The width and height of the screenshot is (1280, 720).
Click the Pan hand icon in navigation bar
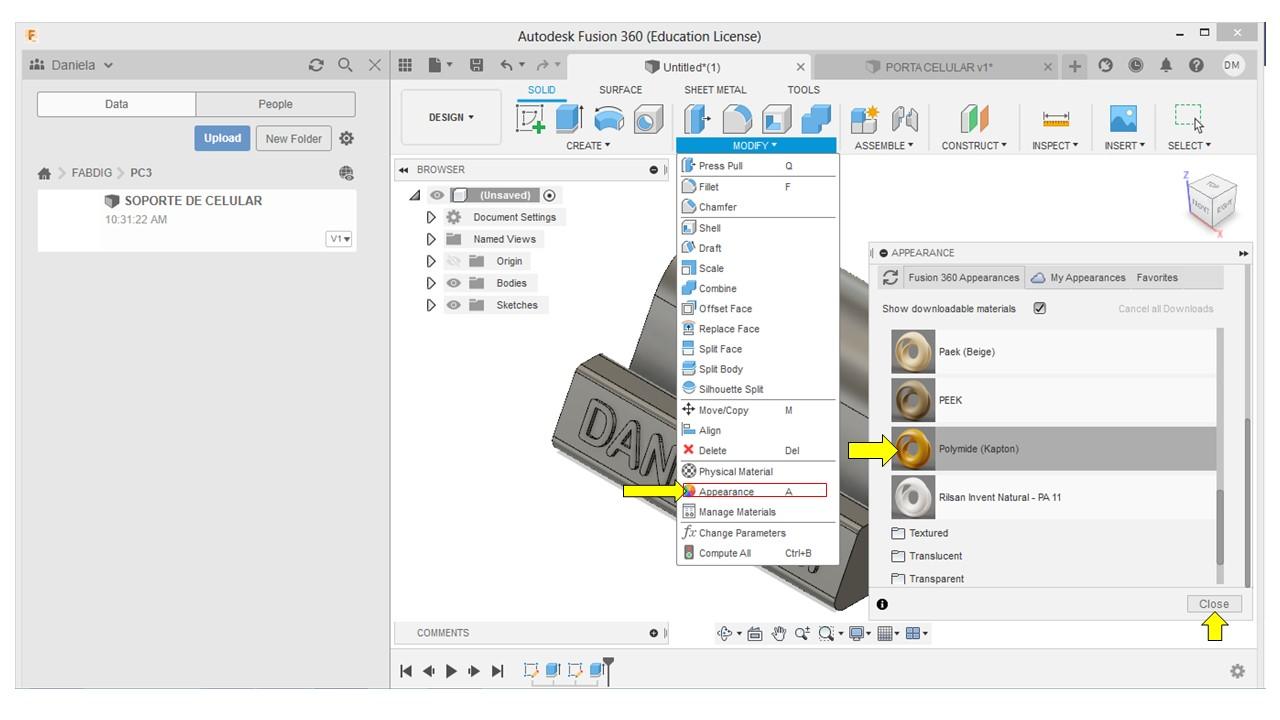click(x=779, y=633)
